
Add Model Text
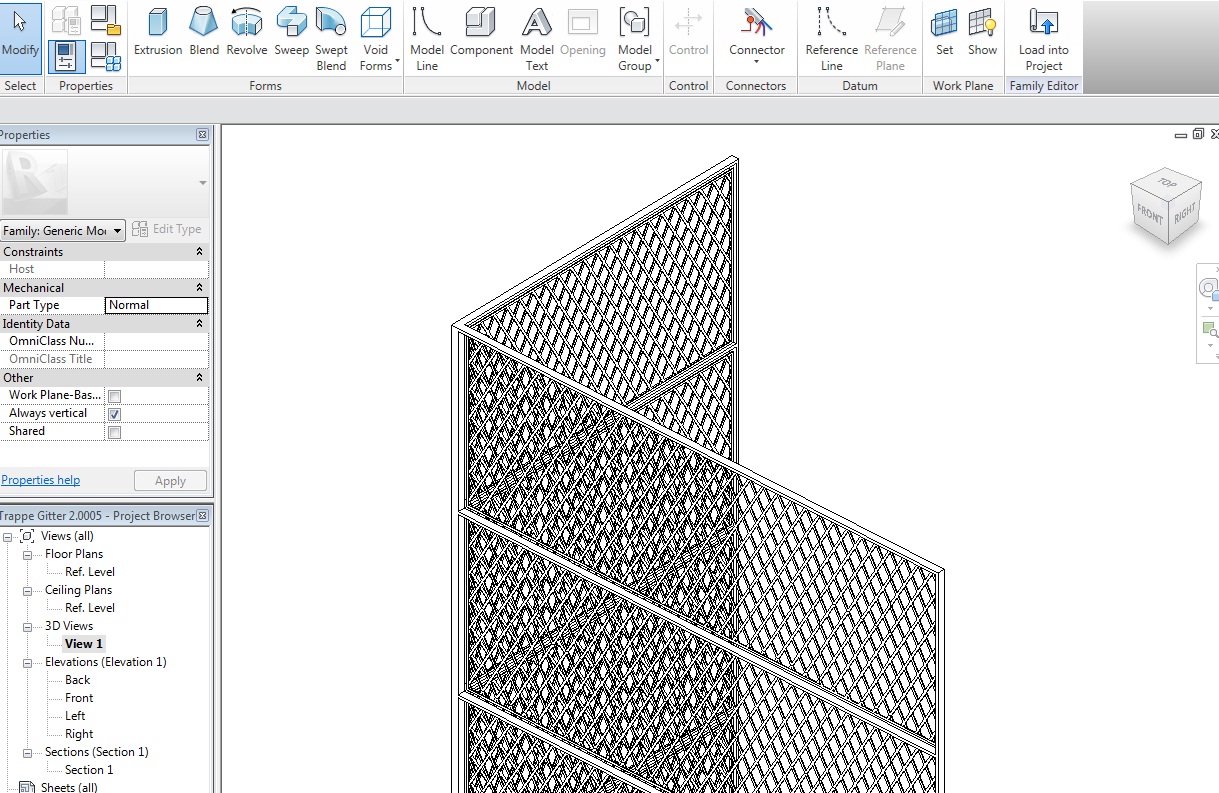[x=537, y=39]
